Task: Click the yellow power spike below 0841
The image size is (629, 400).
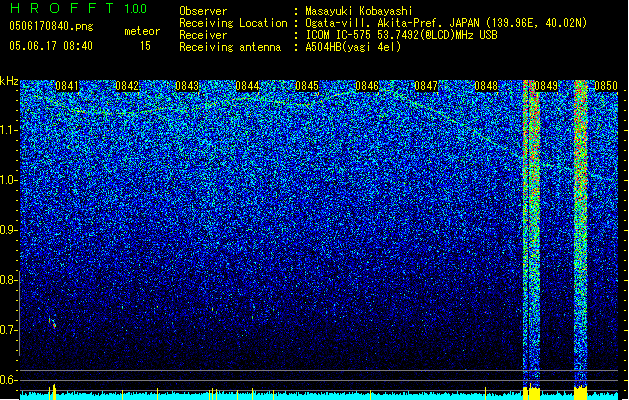Action: coord(54,392)
